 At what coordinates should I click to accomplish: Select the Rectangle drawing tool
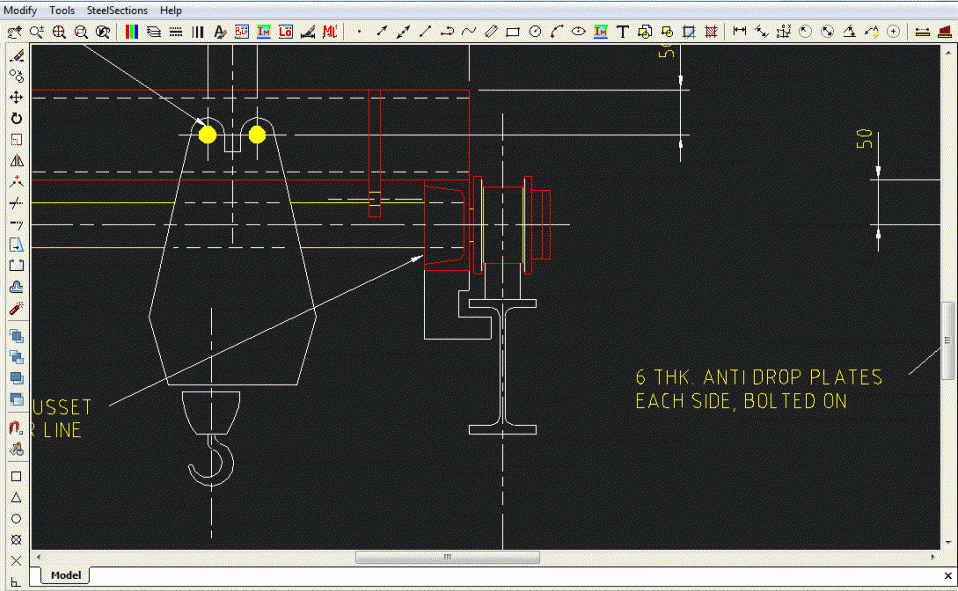pyautogui.click(x=513, y=32)
